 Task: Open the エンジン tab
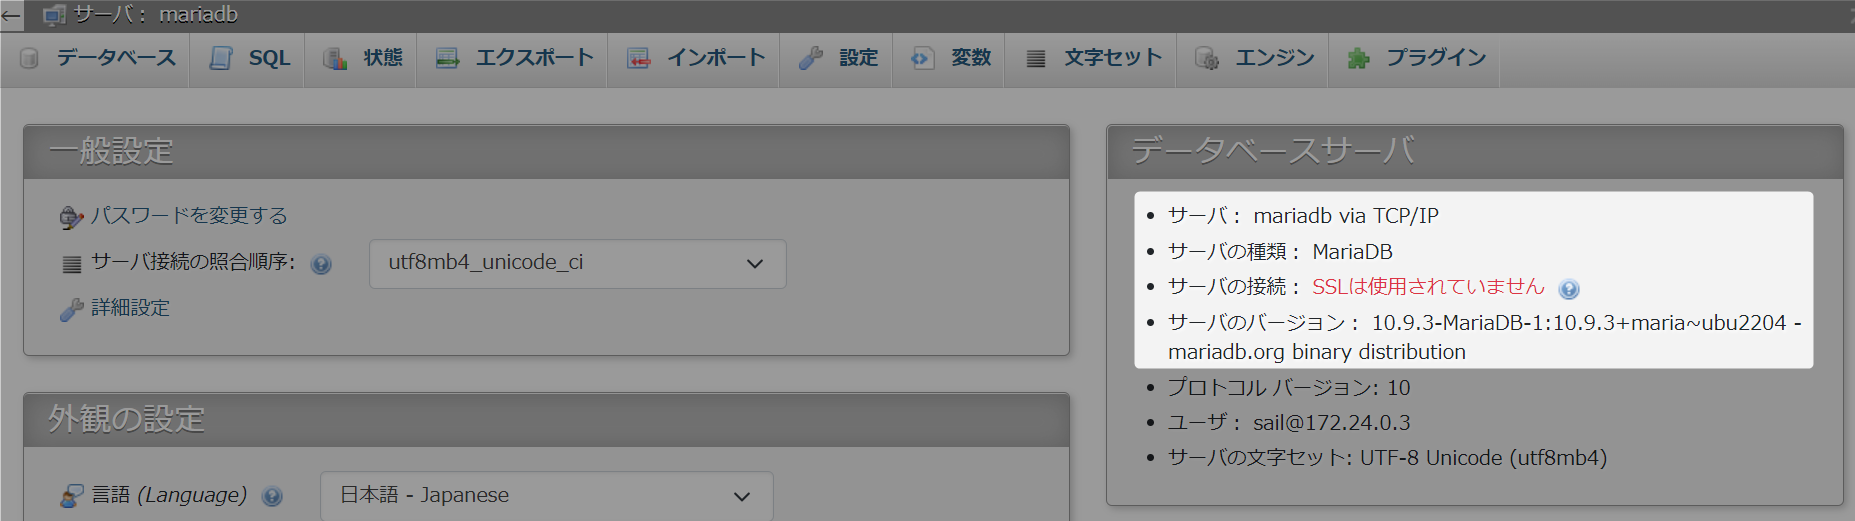(x=1253, y=59)
